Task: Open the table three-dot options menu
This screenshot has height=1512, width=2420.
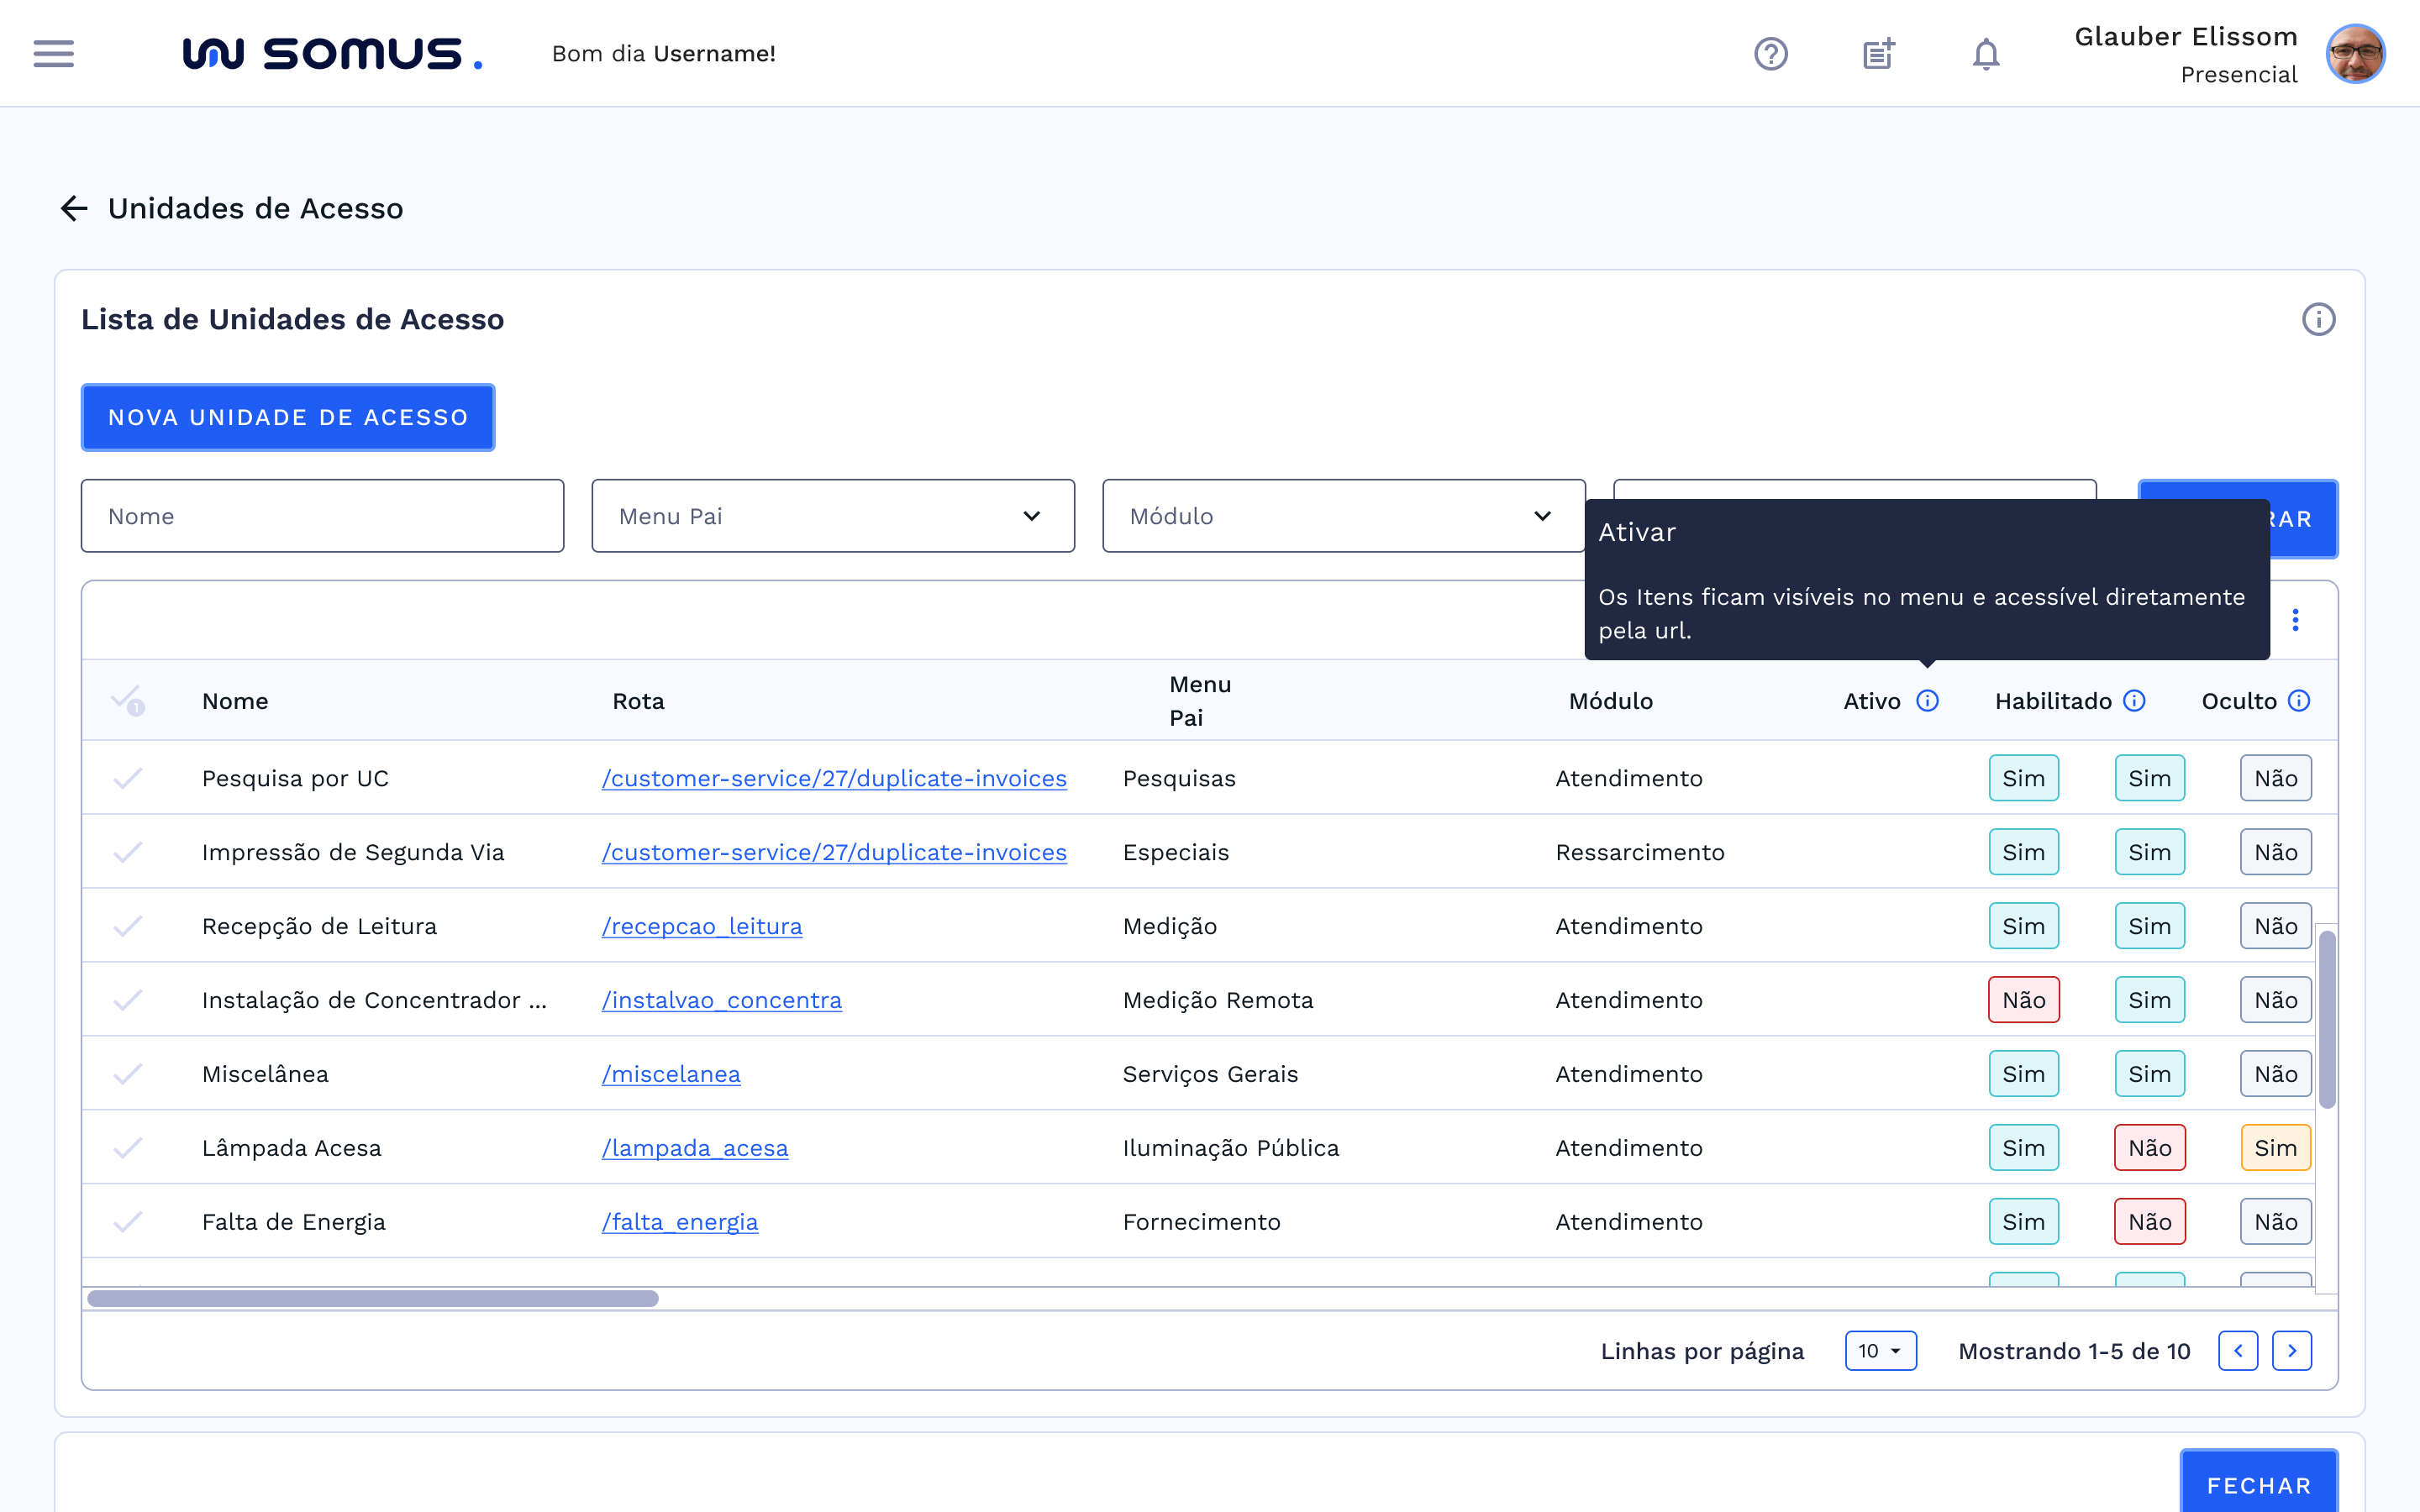Action: point(2295,620)
